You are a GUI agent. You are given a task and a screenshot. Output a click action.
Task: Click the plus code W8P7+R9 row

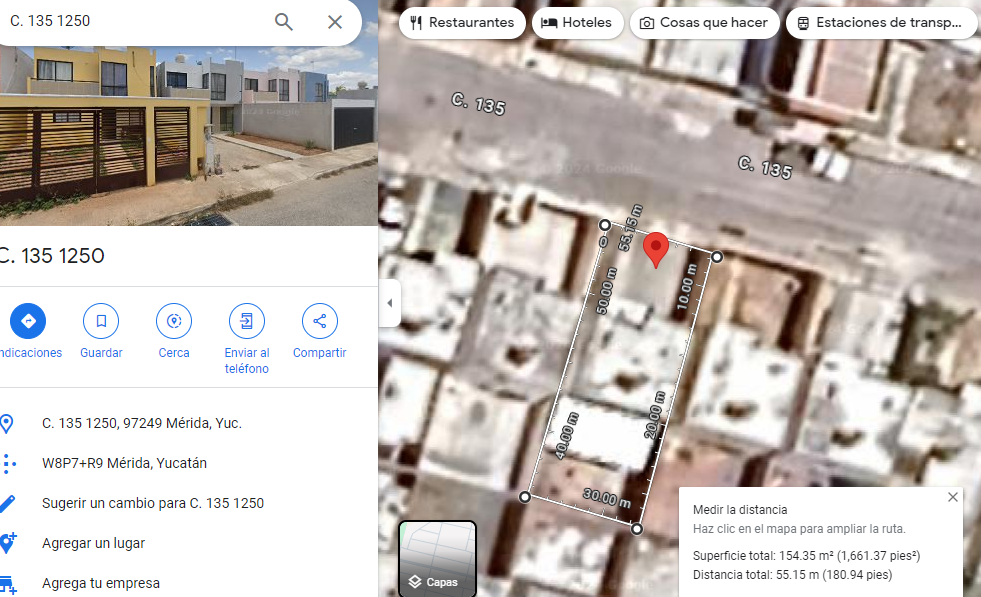[189, 463]
